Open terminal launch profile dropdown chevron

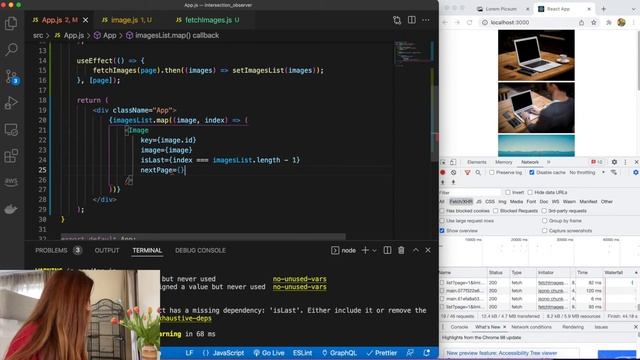coord(374,250)
